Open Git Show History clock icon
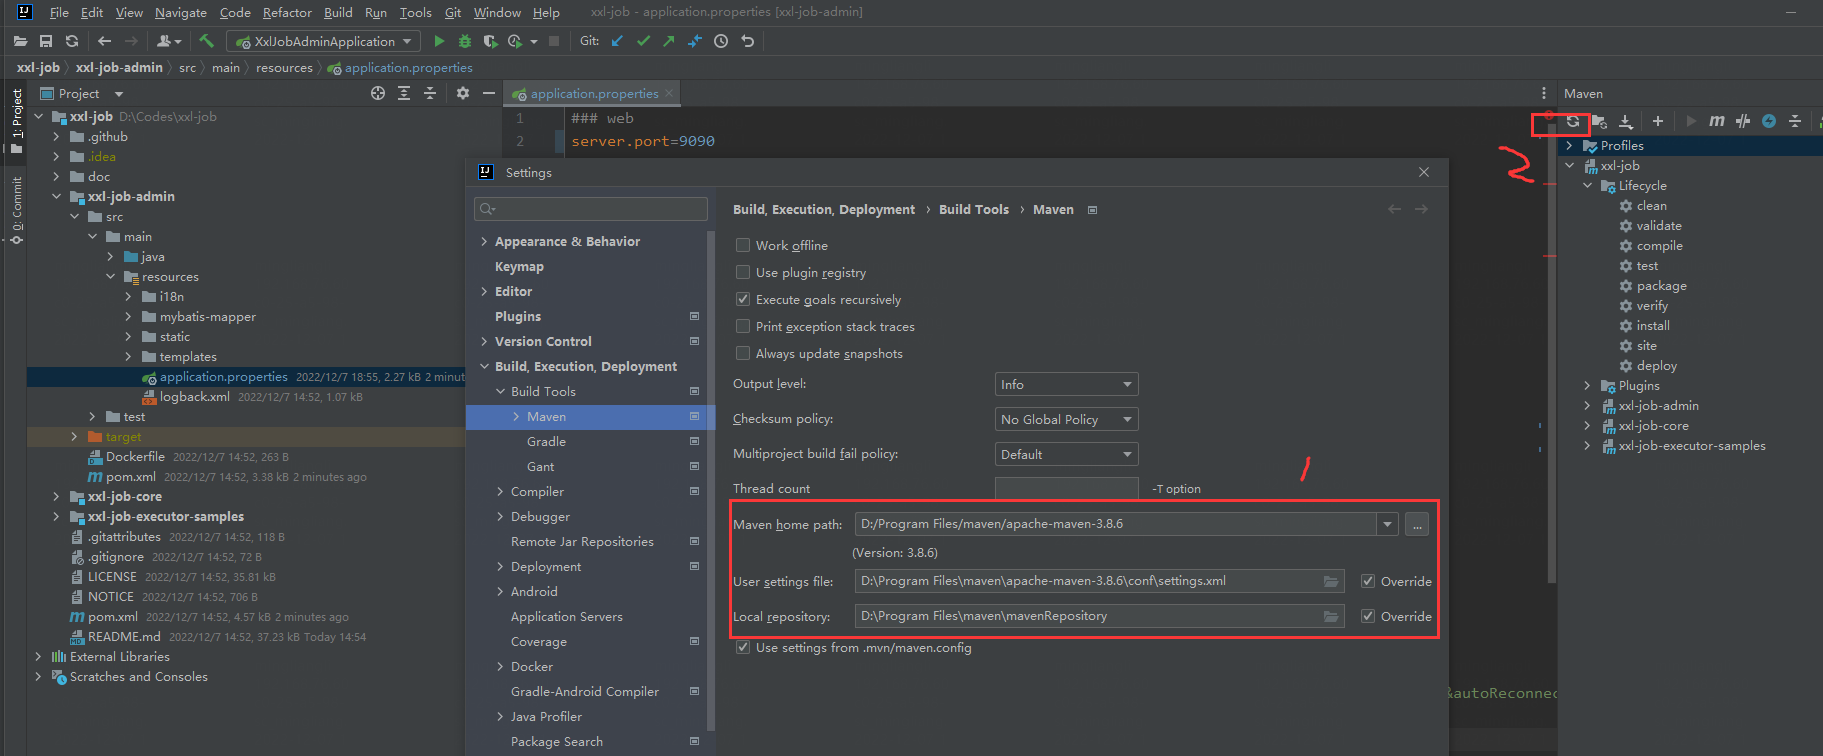Viewport: 1823px width, 756px height. click(x=721, y=41)
